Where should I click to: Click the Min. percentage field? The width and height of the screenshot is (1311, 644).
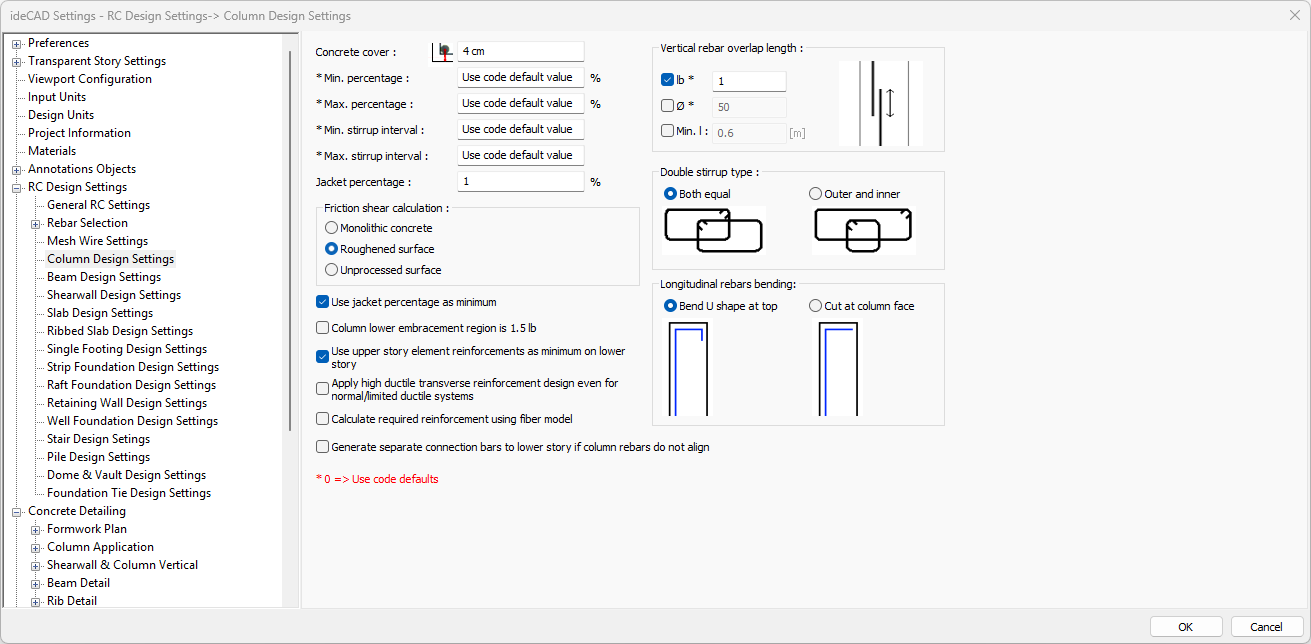click(x=520, y=77)
